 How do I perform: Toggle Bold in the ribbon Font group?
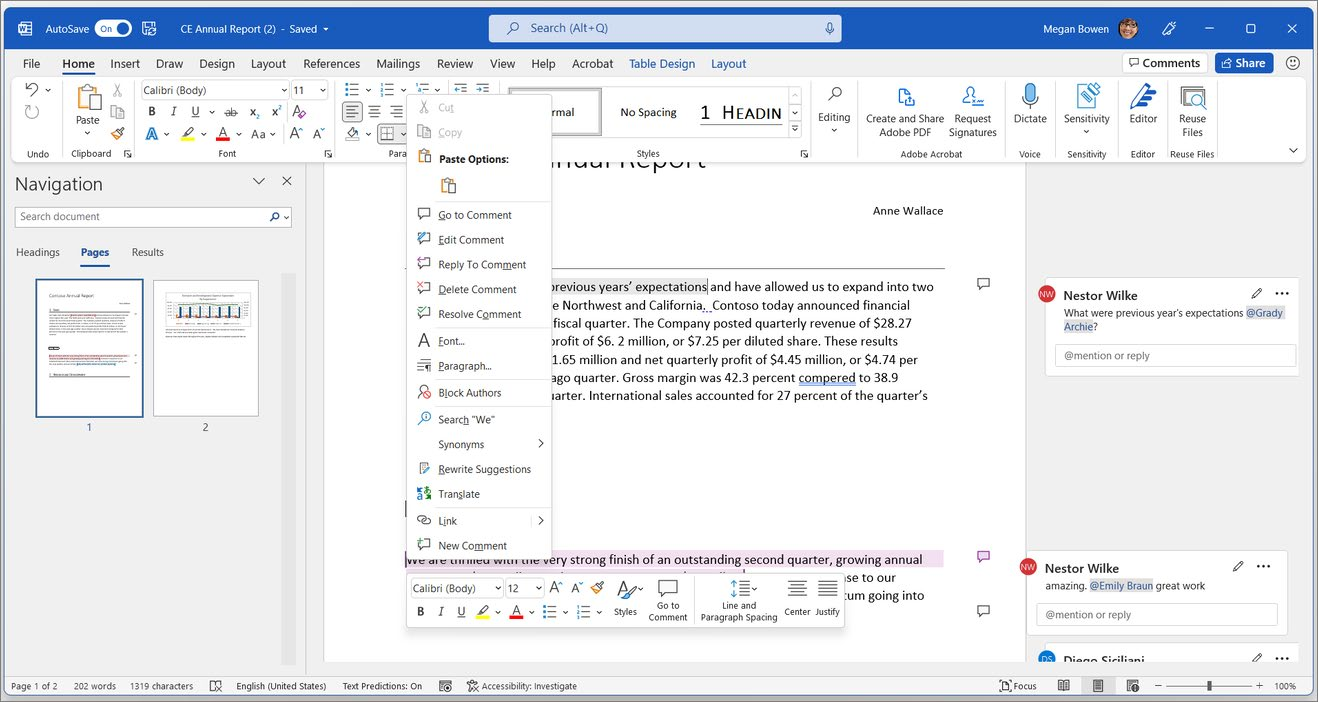coord(152,112)
